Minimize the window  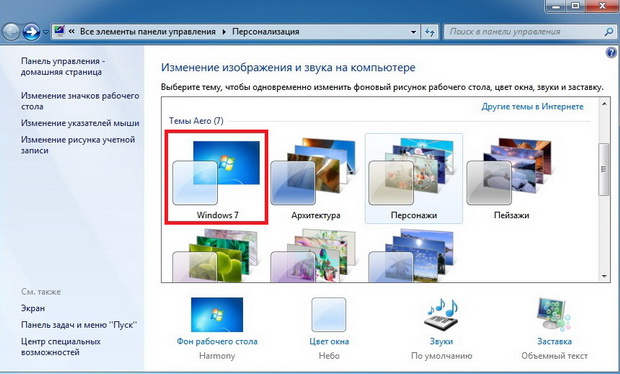point(557,6)
